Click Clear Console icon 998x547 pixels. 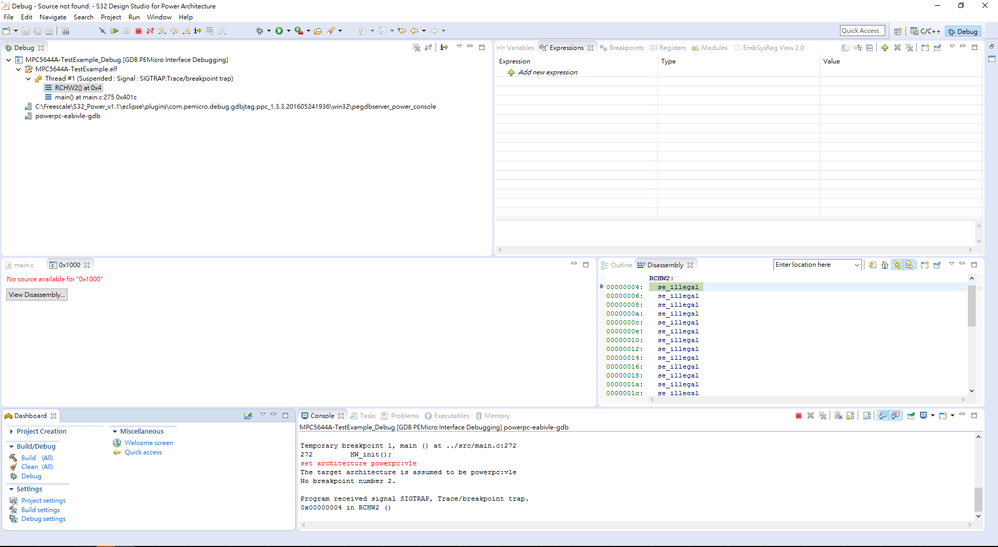pos(838,416)
